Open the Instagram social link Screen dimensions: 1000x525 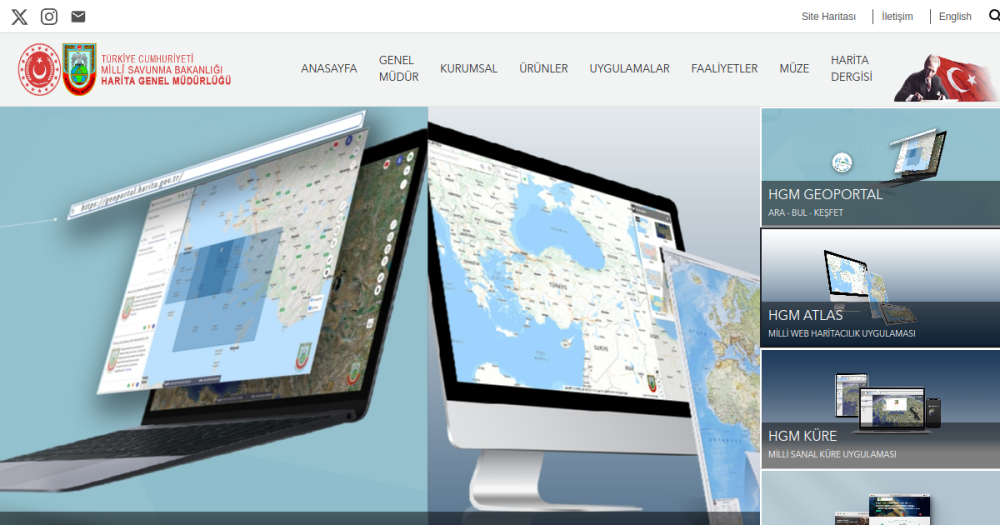pos(49,17)
